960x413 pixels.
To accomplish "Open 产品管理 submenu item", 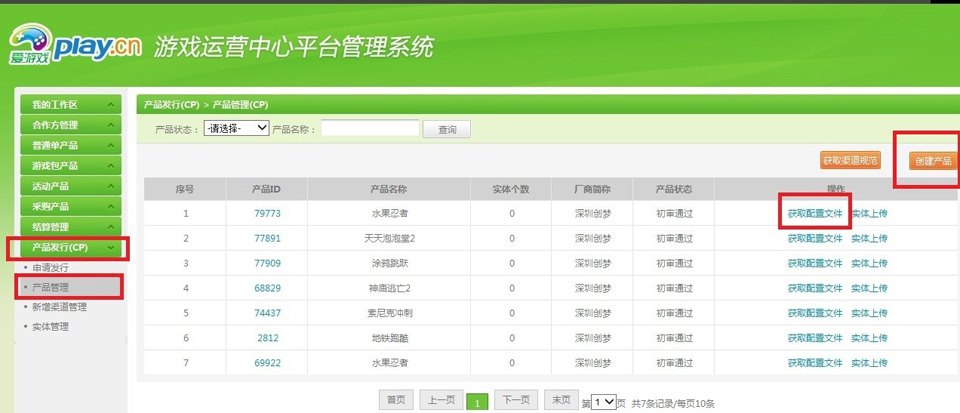I will tap(50, 287).
